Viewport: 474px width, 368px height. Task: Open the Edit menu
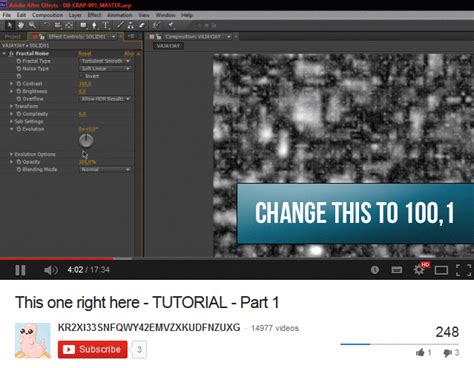coord(21,15)
